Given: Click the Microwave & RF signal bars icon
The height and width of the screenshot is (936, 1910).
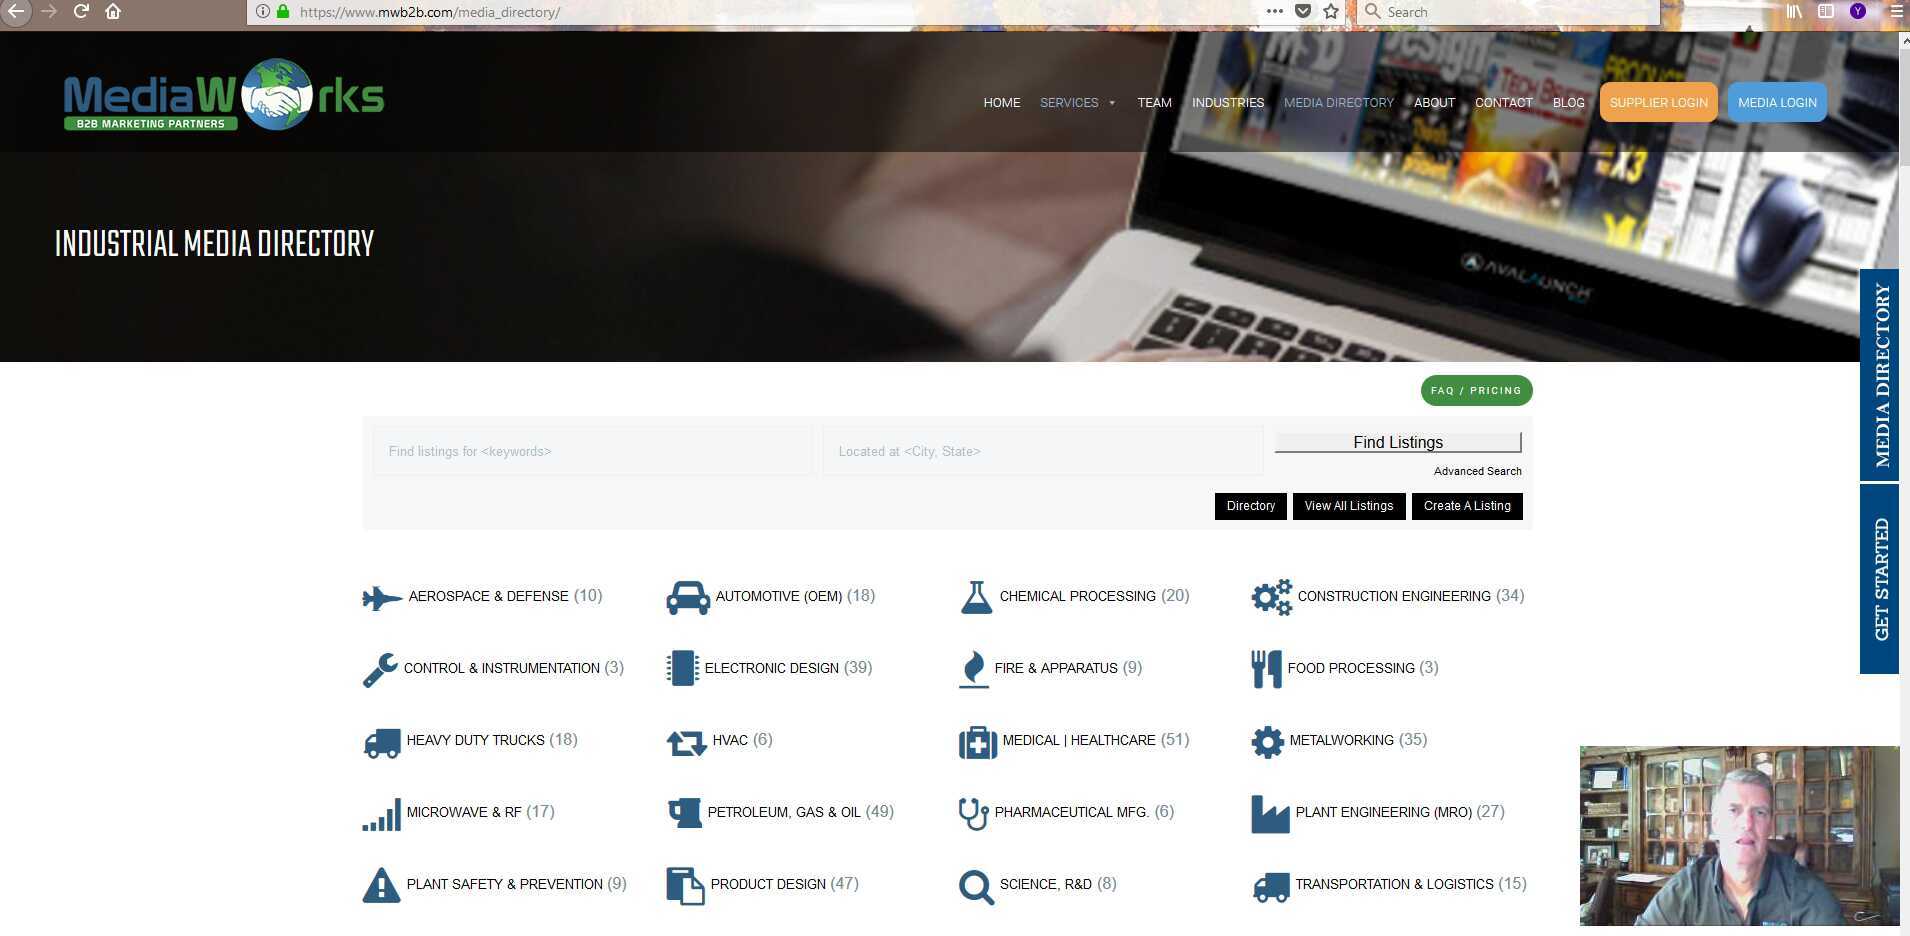Looking at the screenshot, I should 382,814.
